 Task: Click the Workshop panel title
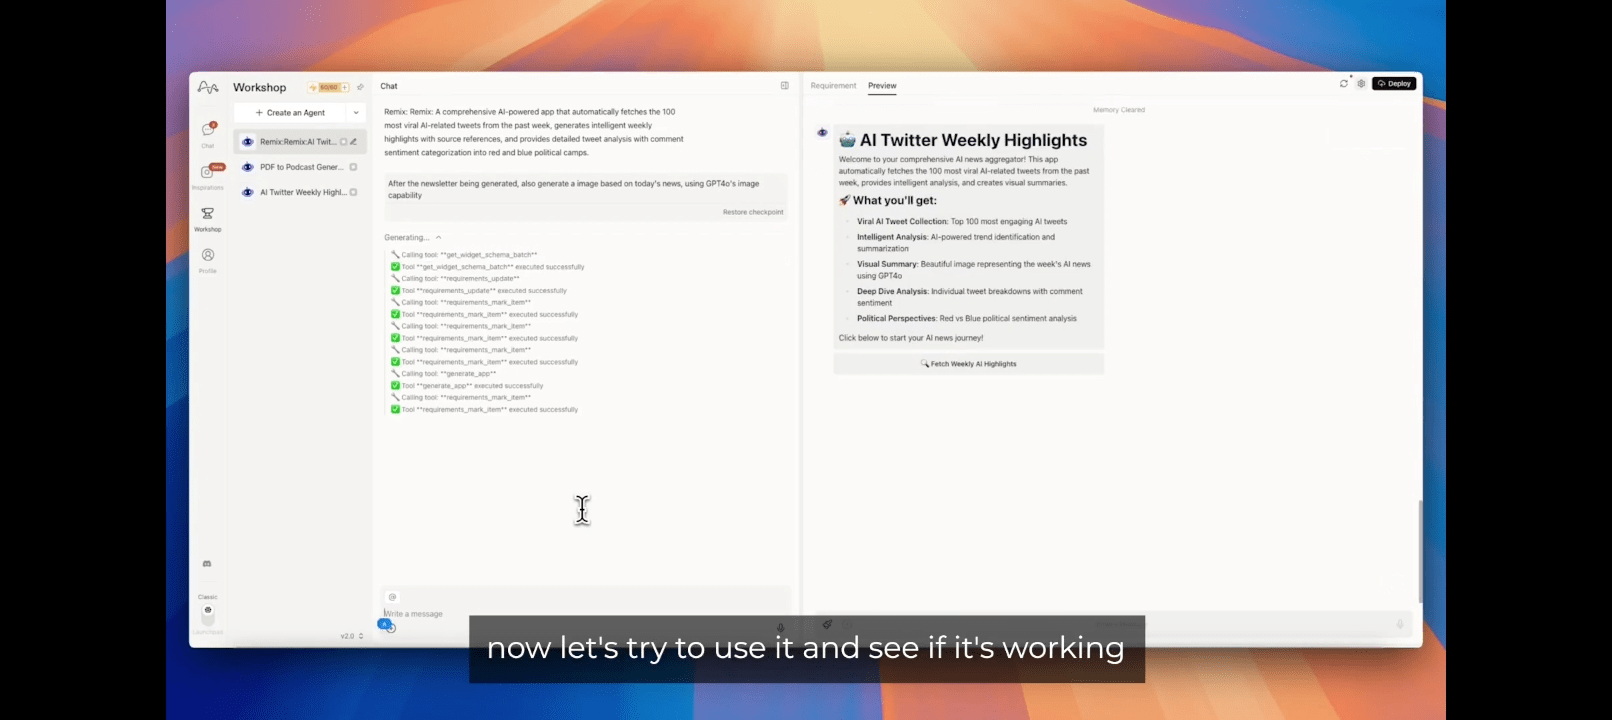pos(260,87)
